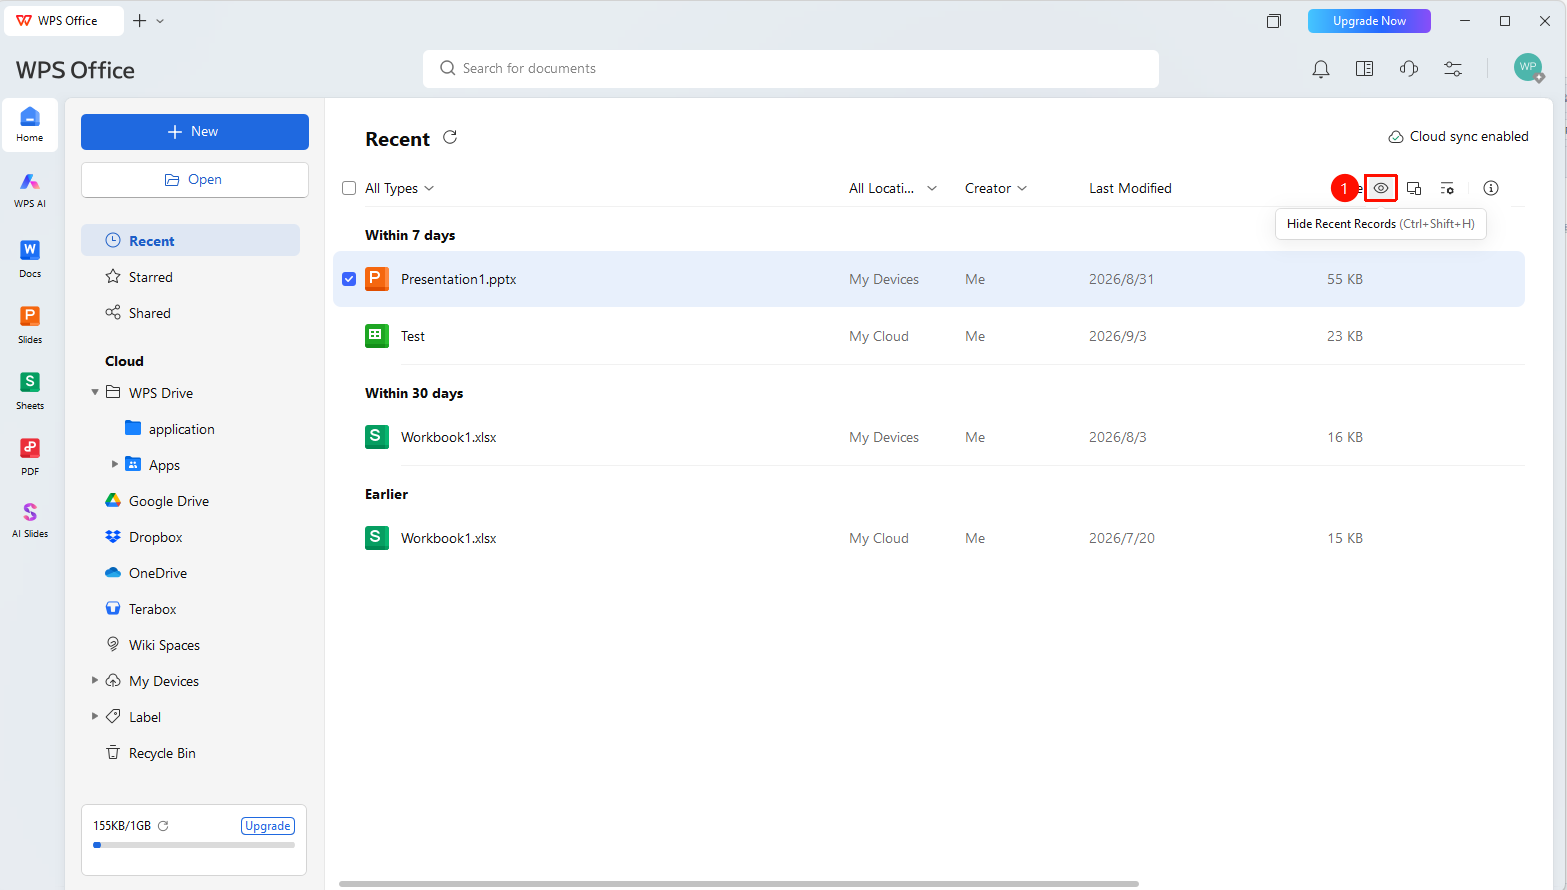The height and width of the screenshot is (890, 1567).
Task: Click the Search for documents field
Action: click(x=791, y=69)
